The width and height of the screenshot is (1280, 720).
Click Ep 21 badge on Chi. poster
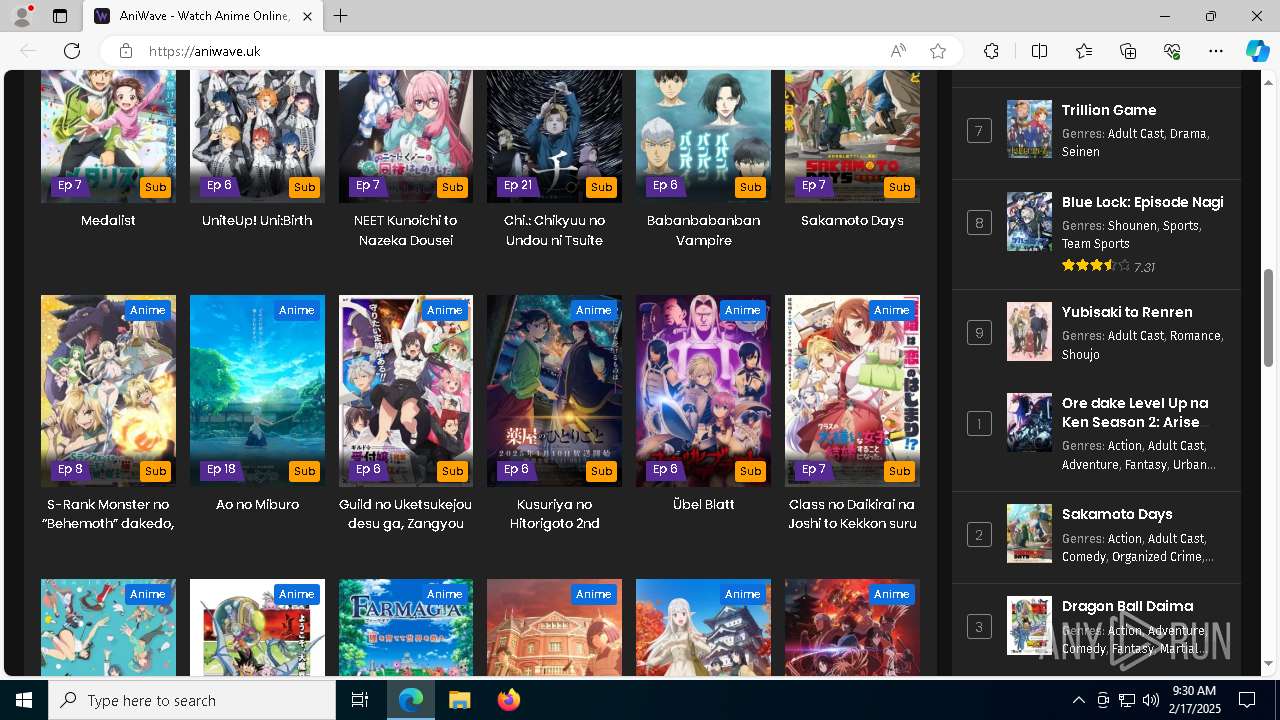(x=518, y=185)
